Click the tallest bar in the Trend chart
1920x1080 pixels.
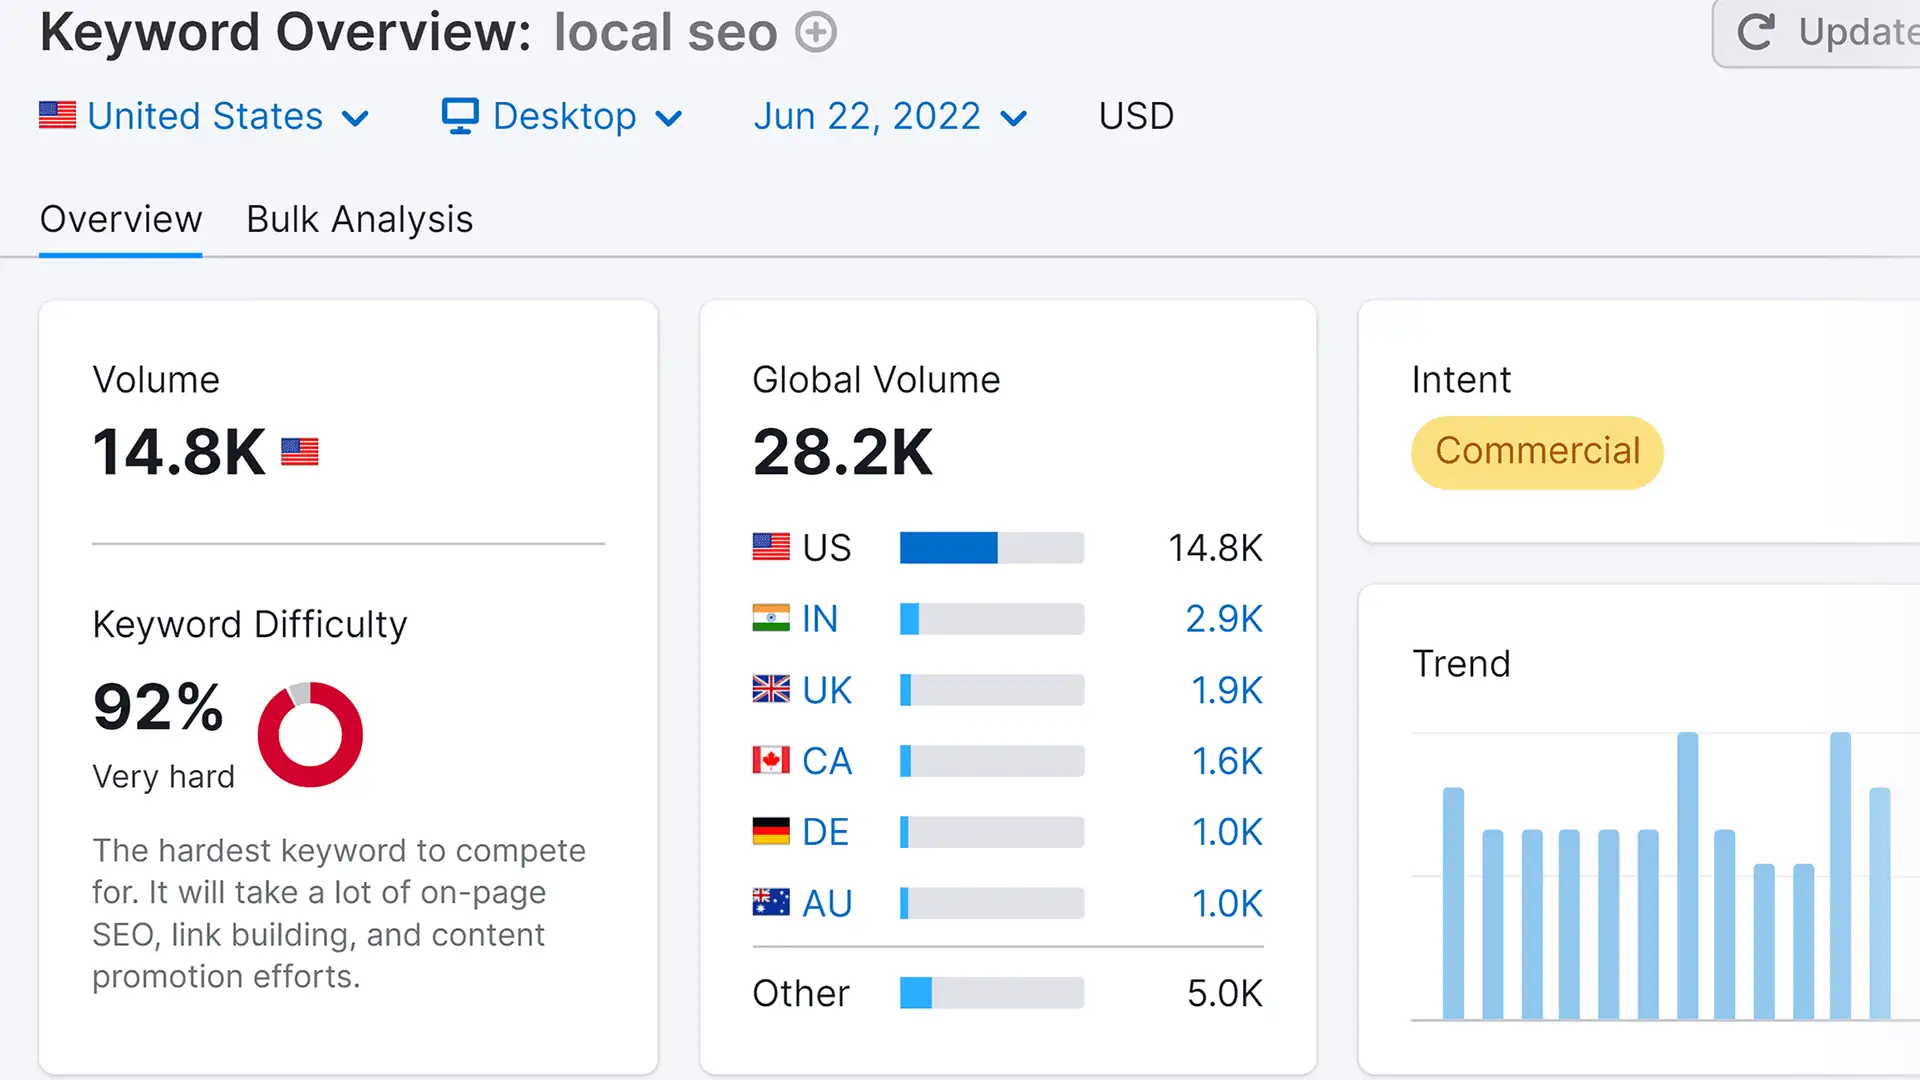tap(1687, 875)
